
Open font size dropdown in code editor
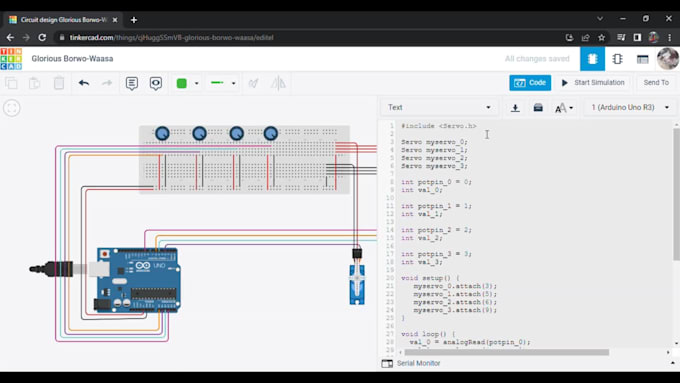[x=564, y=108]
